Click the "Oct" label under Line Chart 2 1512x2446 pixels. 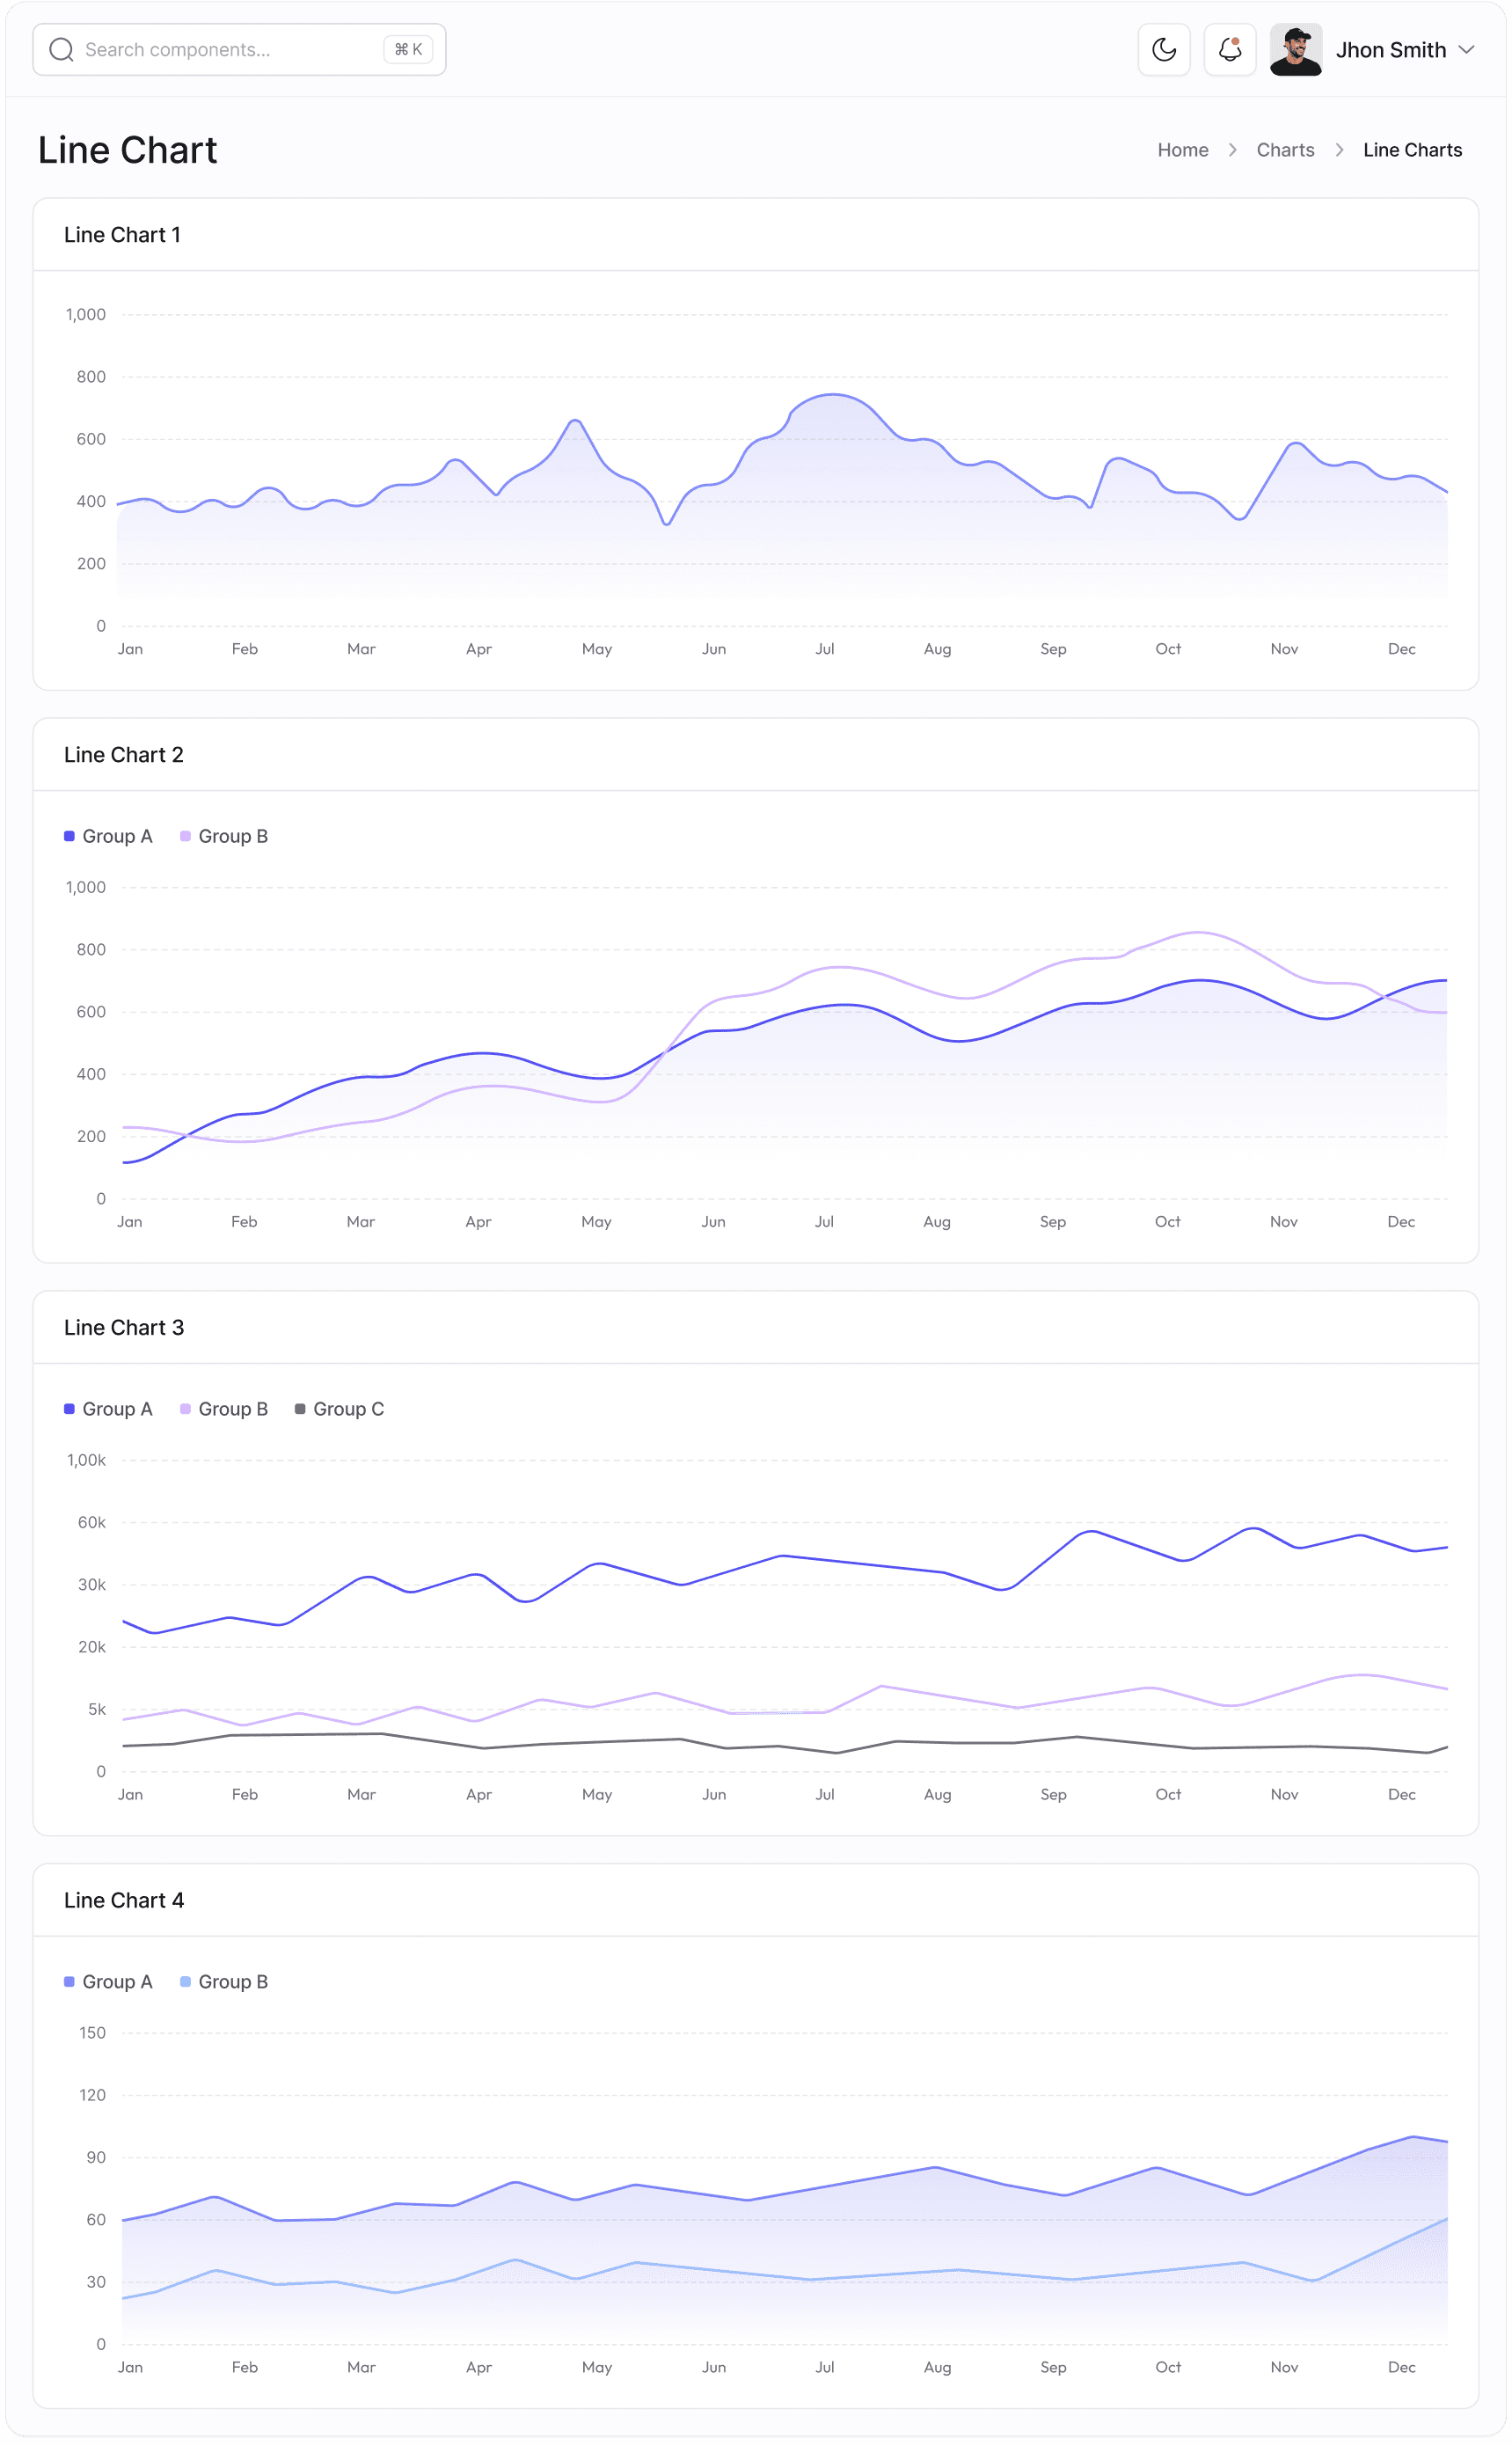[1168, 1222]
